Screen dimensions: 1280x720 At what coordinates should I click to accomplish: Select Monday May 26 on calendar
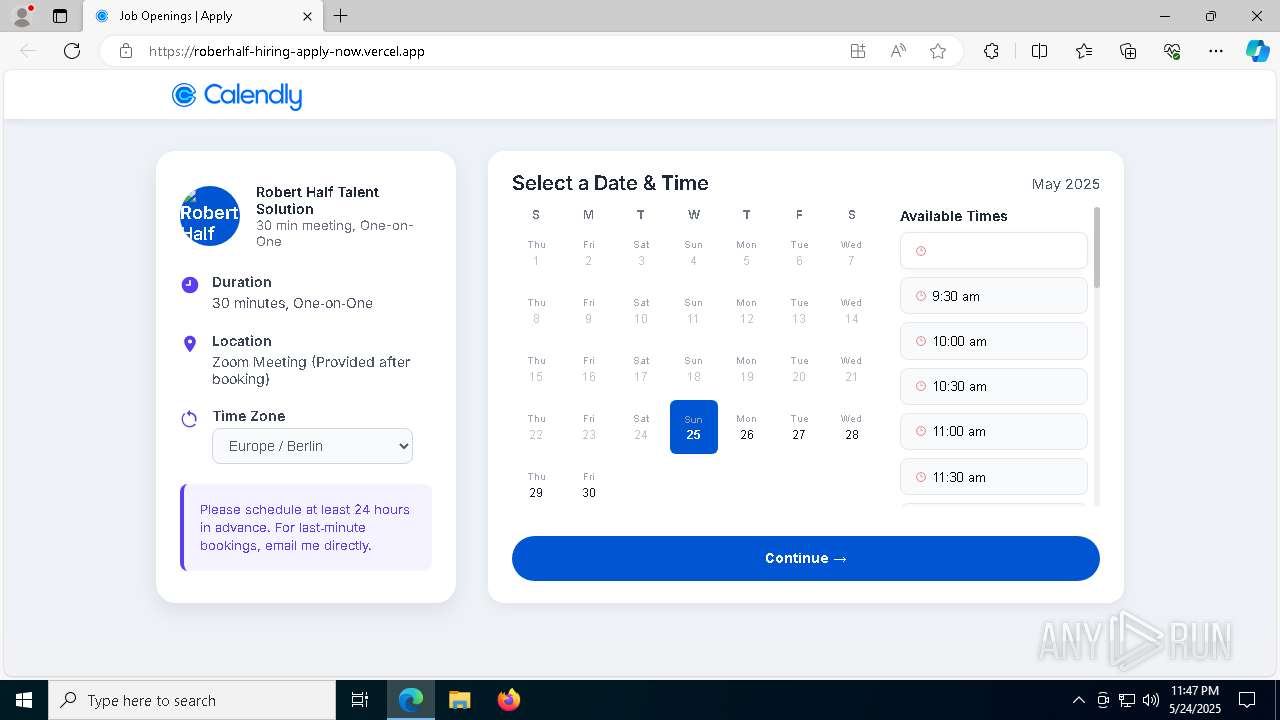coord(746,427)
